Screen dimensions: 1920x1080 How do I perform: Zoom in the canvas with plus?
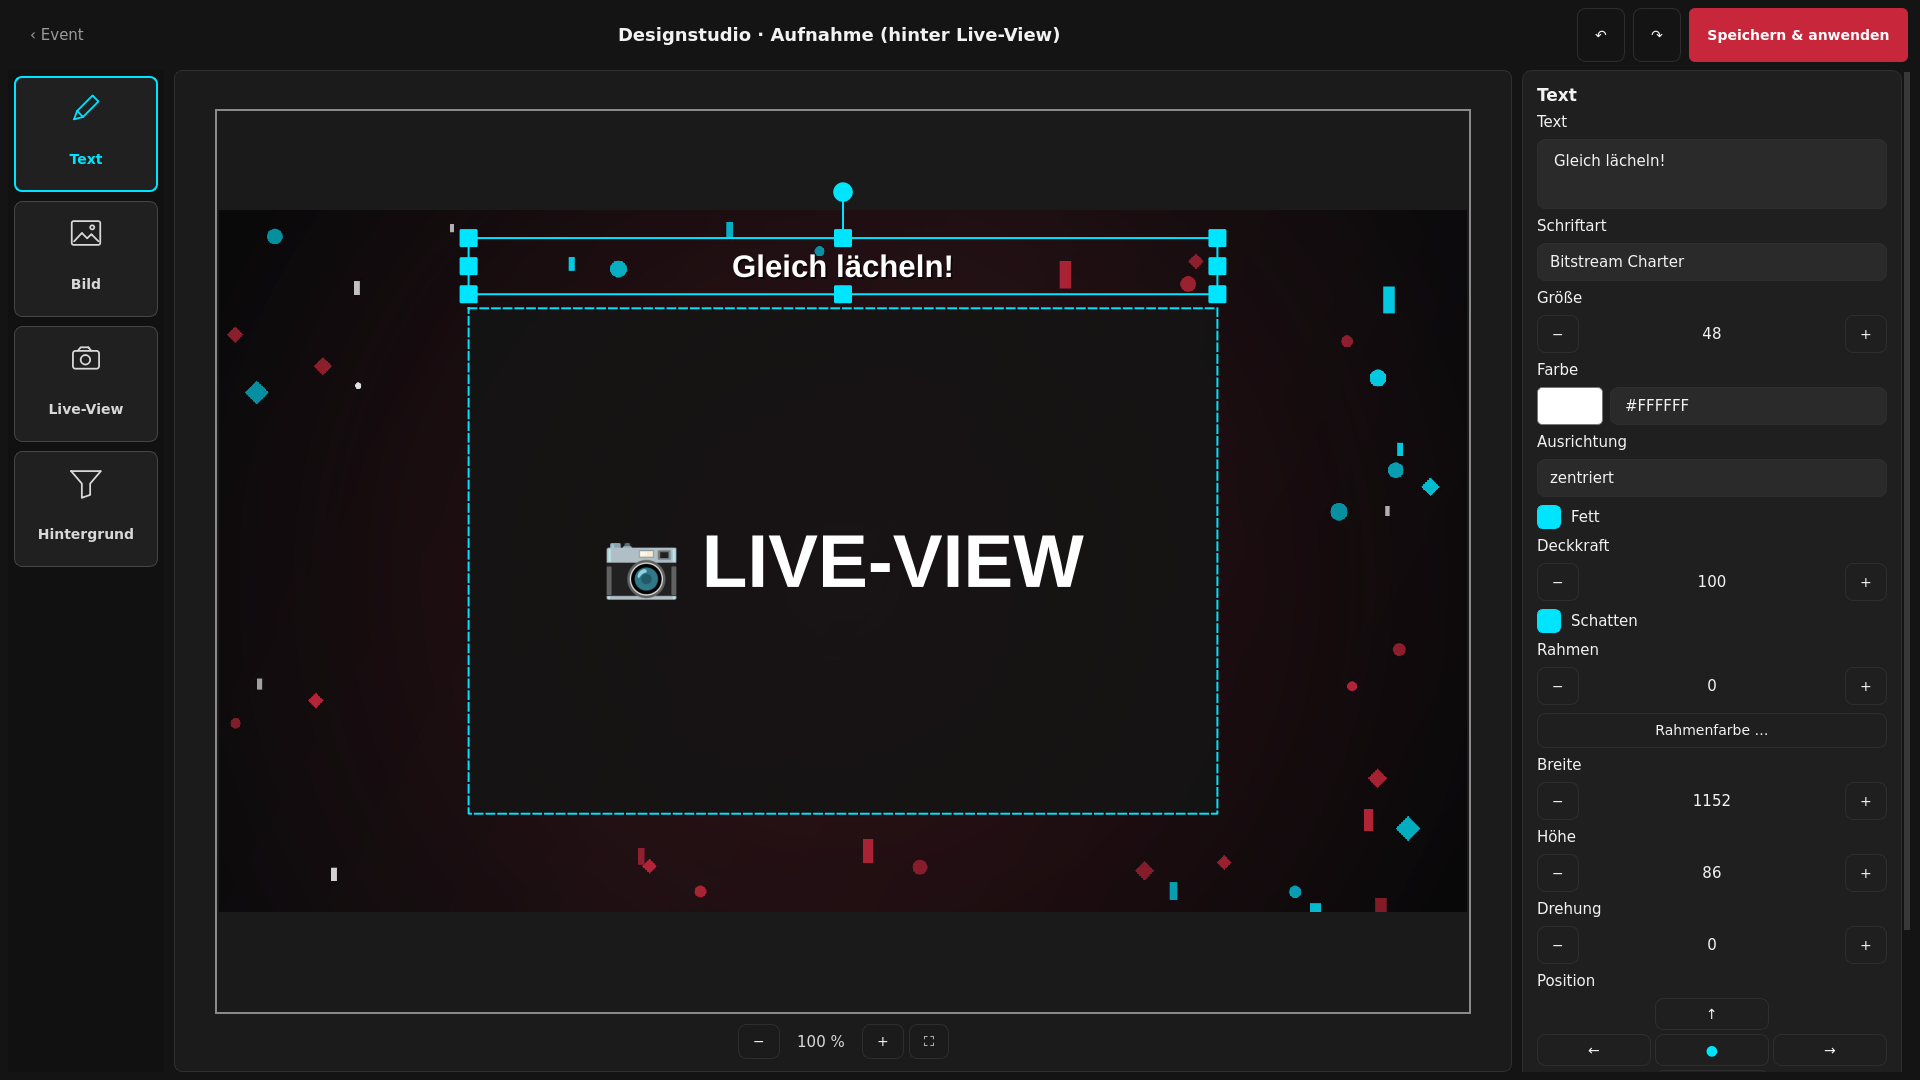coord(883,1042)
